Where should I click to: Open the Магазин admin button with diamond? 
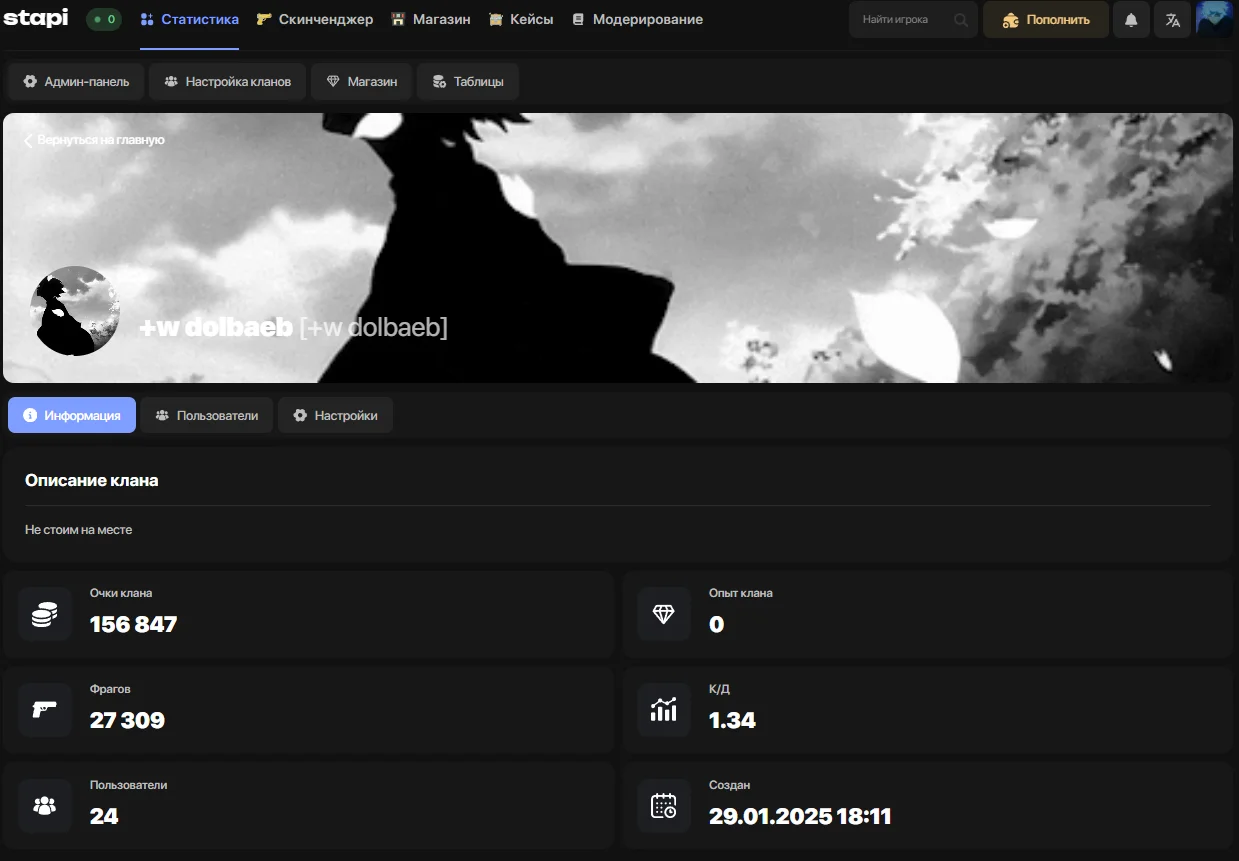pyautogui.click(x=361, y=82)
